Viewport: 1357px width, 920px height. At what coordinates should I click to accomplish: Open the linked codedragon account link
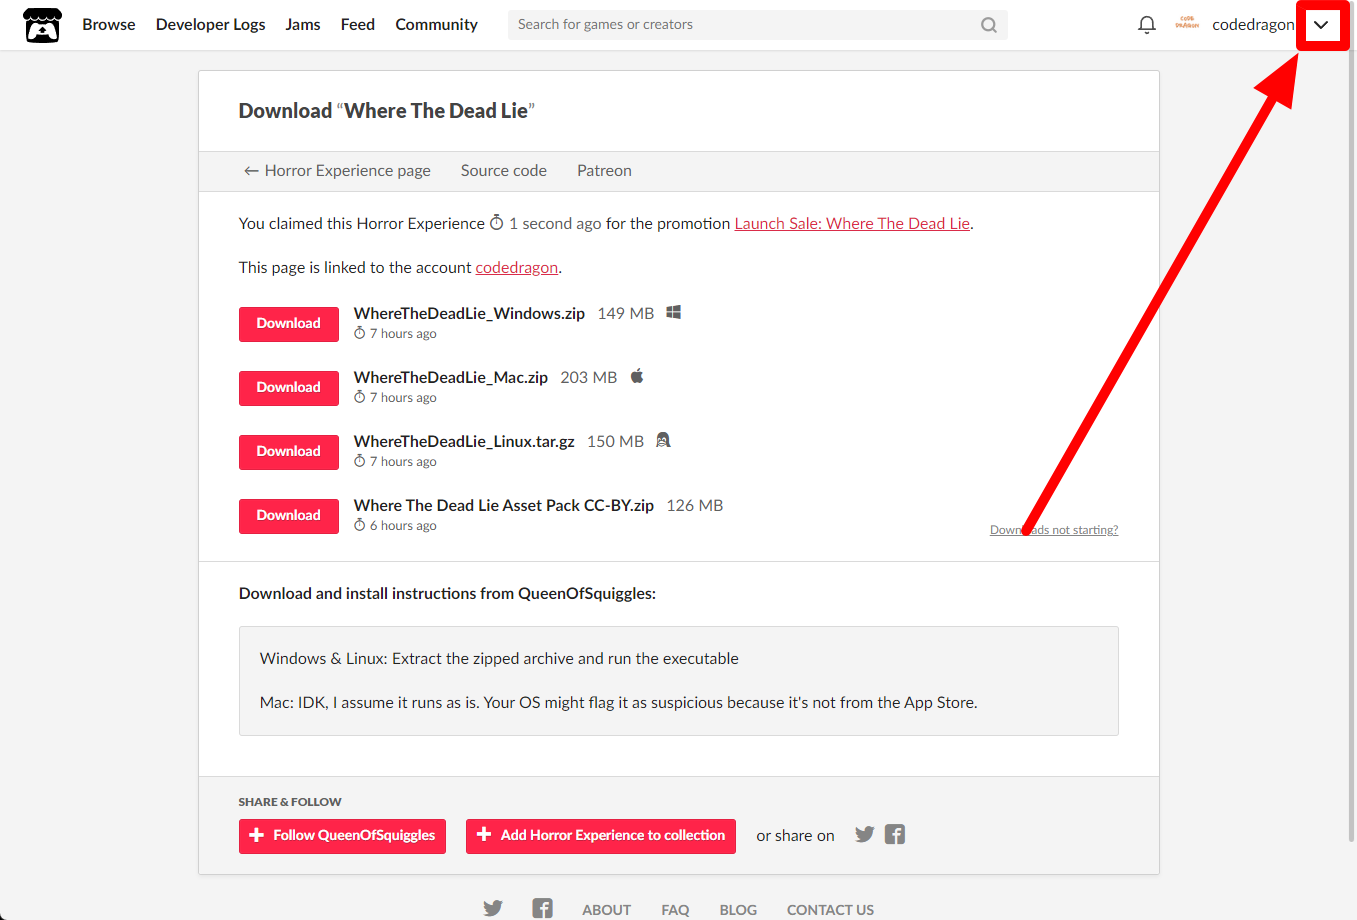pos(517,268)
